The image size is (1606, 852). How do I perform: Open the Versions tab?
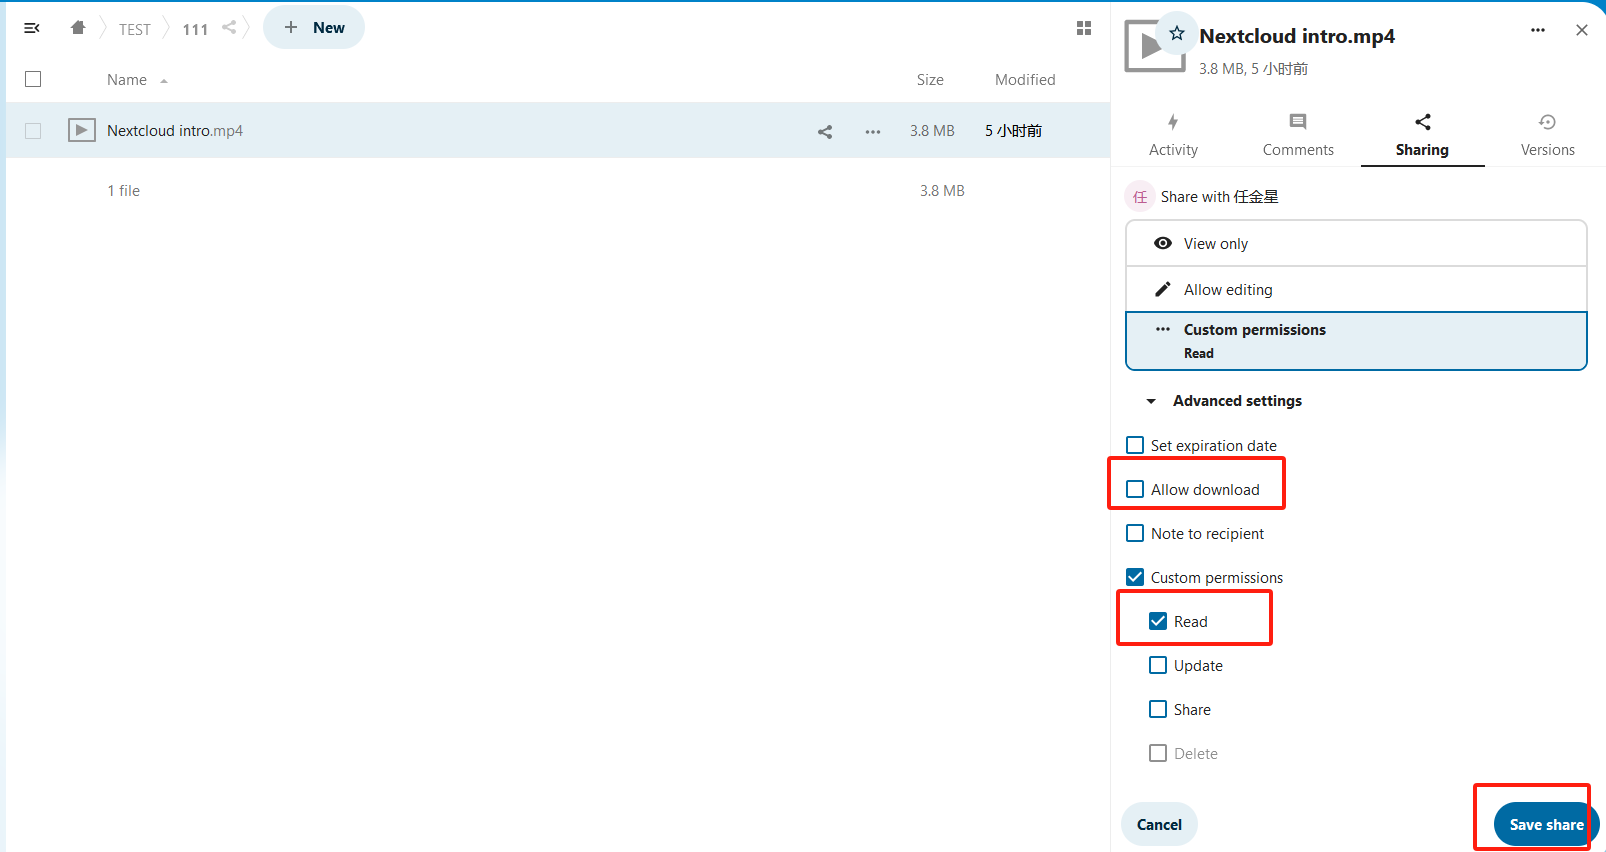(1547, 135)
